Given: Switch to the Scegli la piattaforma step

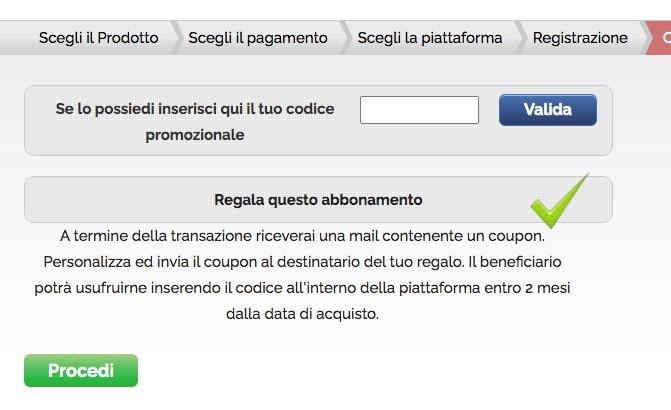Looking at the screenshot, I should coord(430,38).
